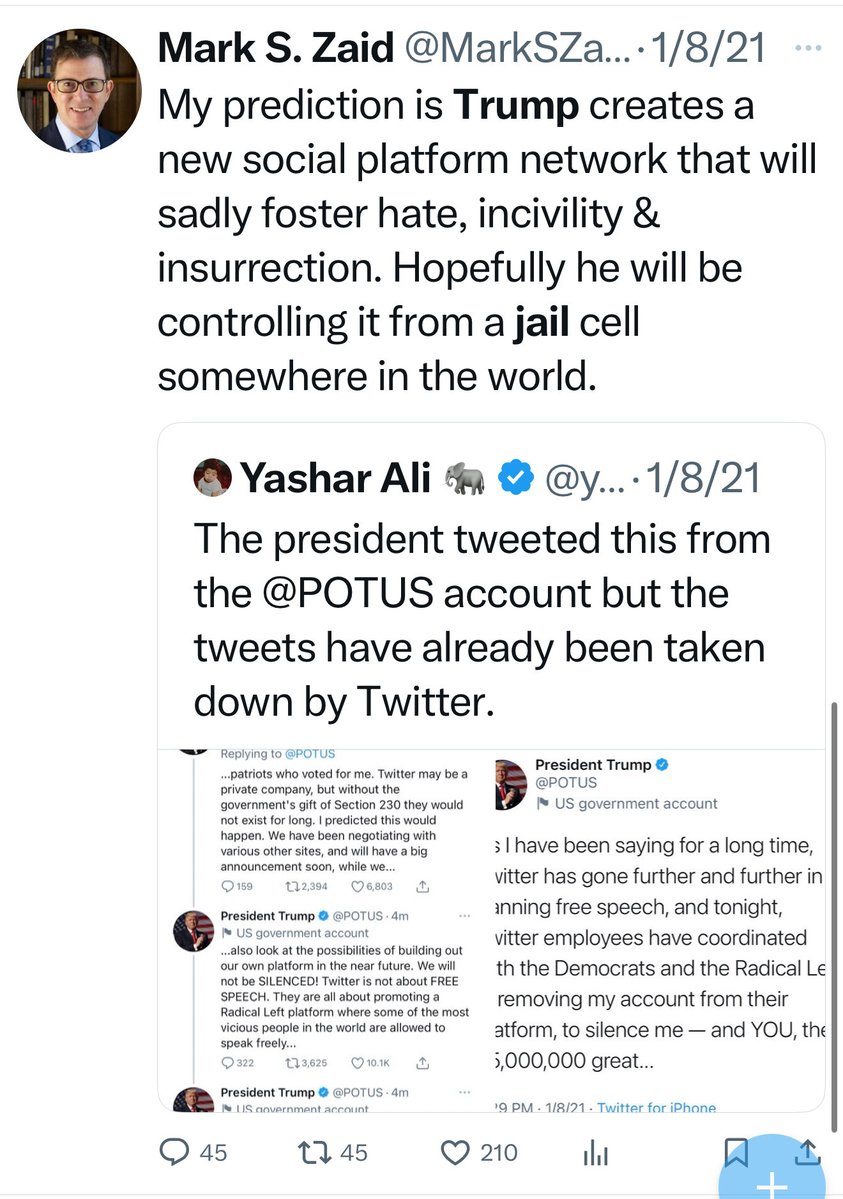This screenshot has width=843, height=1199.
Task: Open the three-dot more options menu
Action: tap(805, 47)
